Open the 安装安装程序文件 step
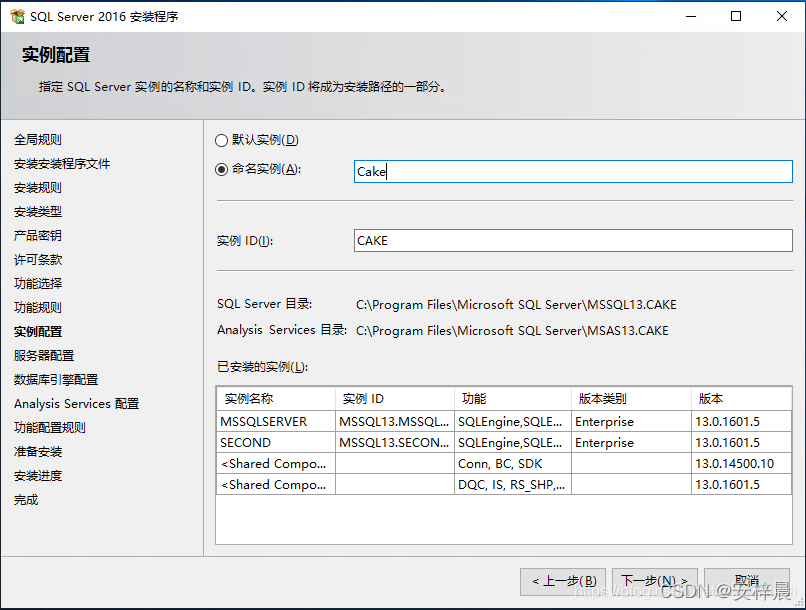Screen dimensions: 806x610 coord(62,164)
